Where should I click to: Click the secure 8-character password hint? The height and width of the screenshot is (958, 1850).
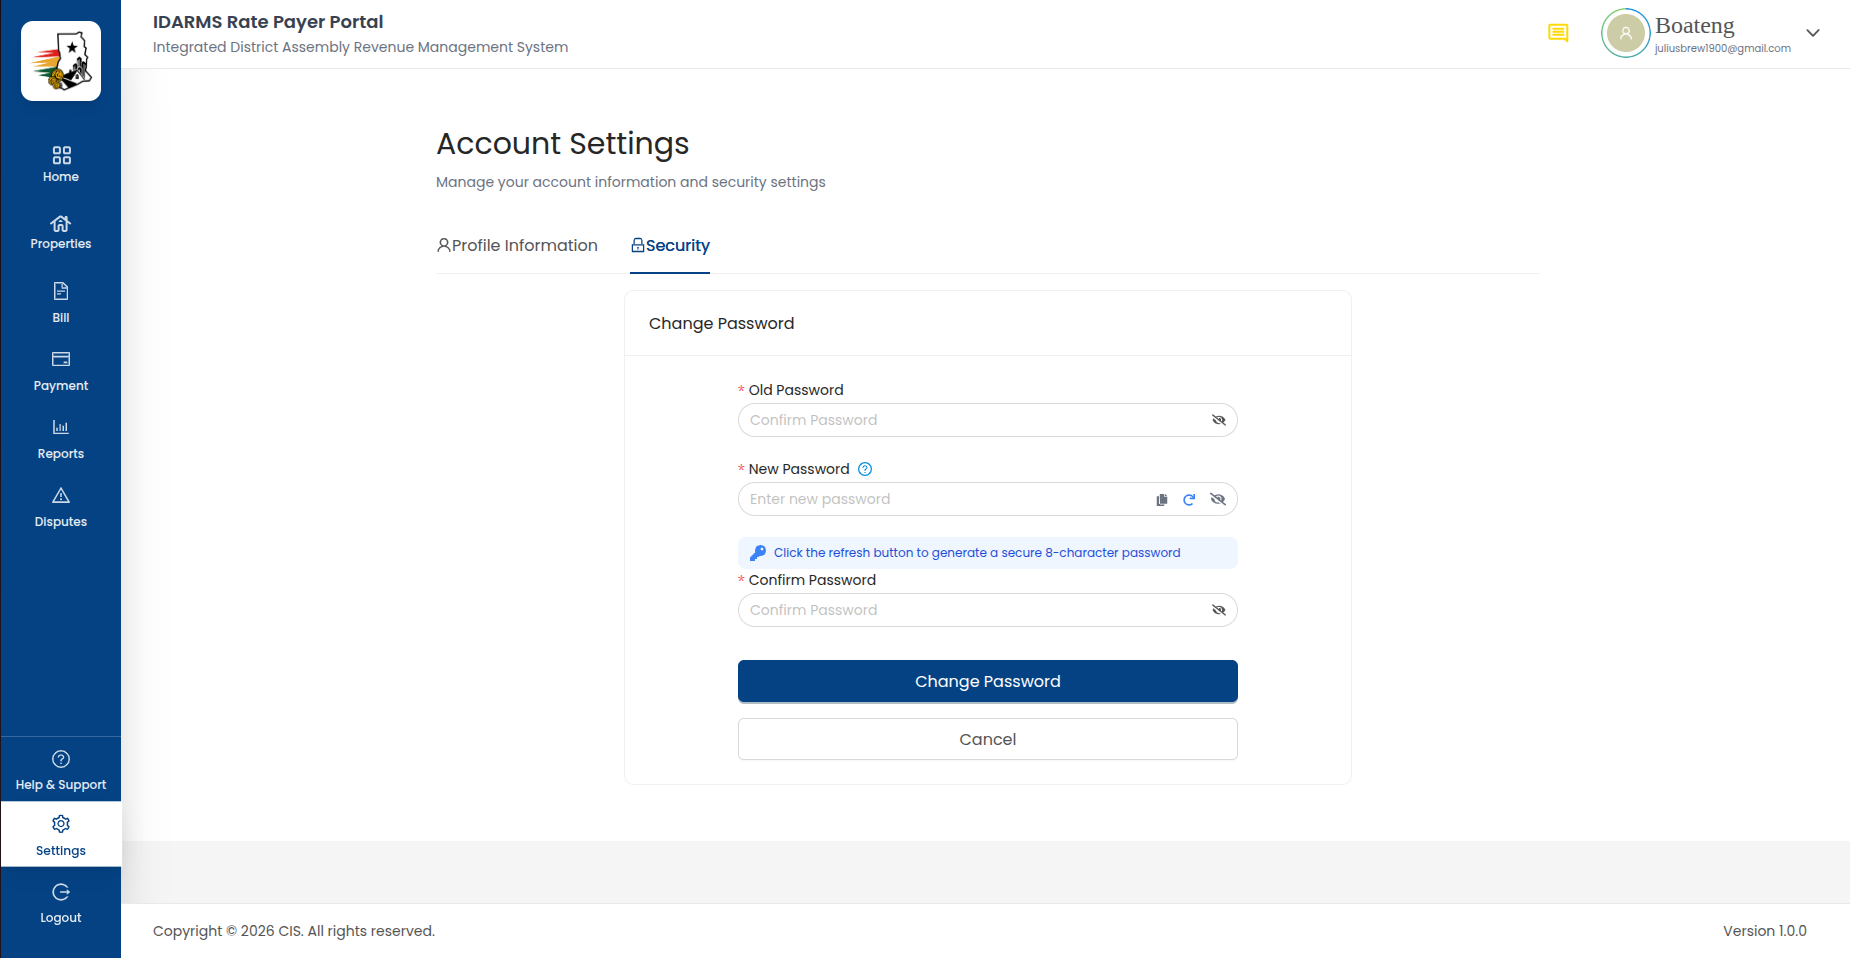[x=988, y=553]
